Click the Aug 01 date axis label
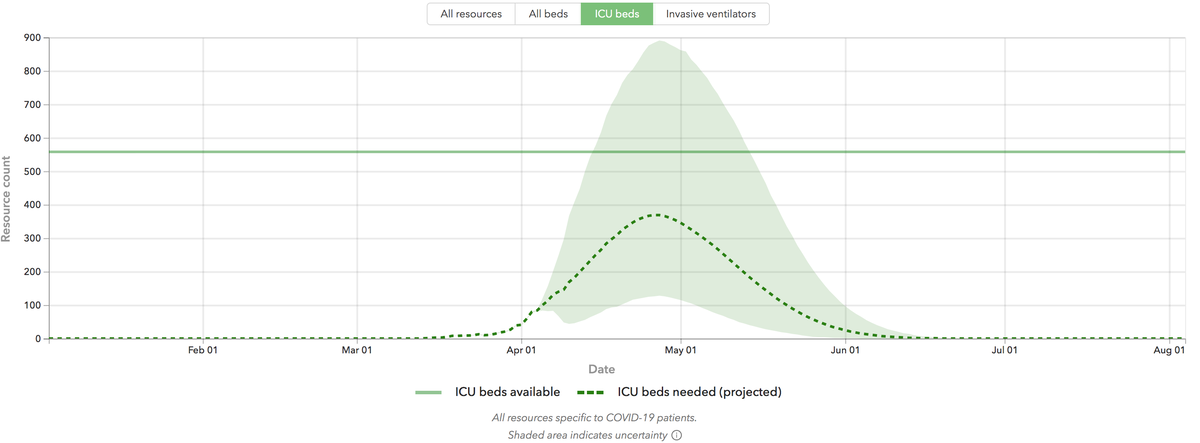 coord(1168,350)
